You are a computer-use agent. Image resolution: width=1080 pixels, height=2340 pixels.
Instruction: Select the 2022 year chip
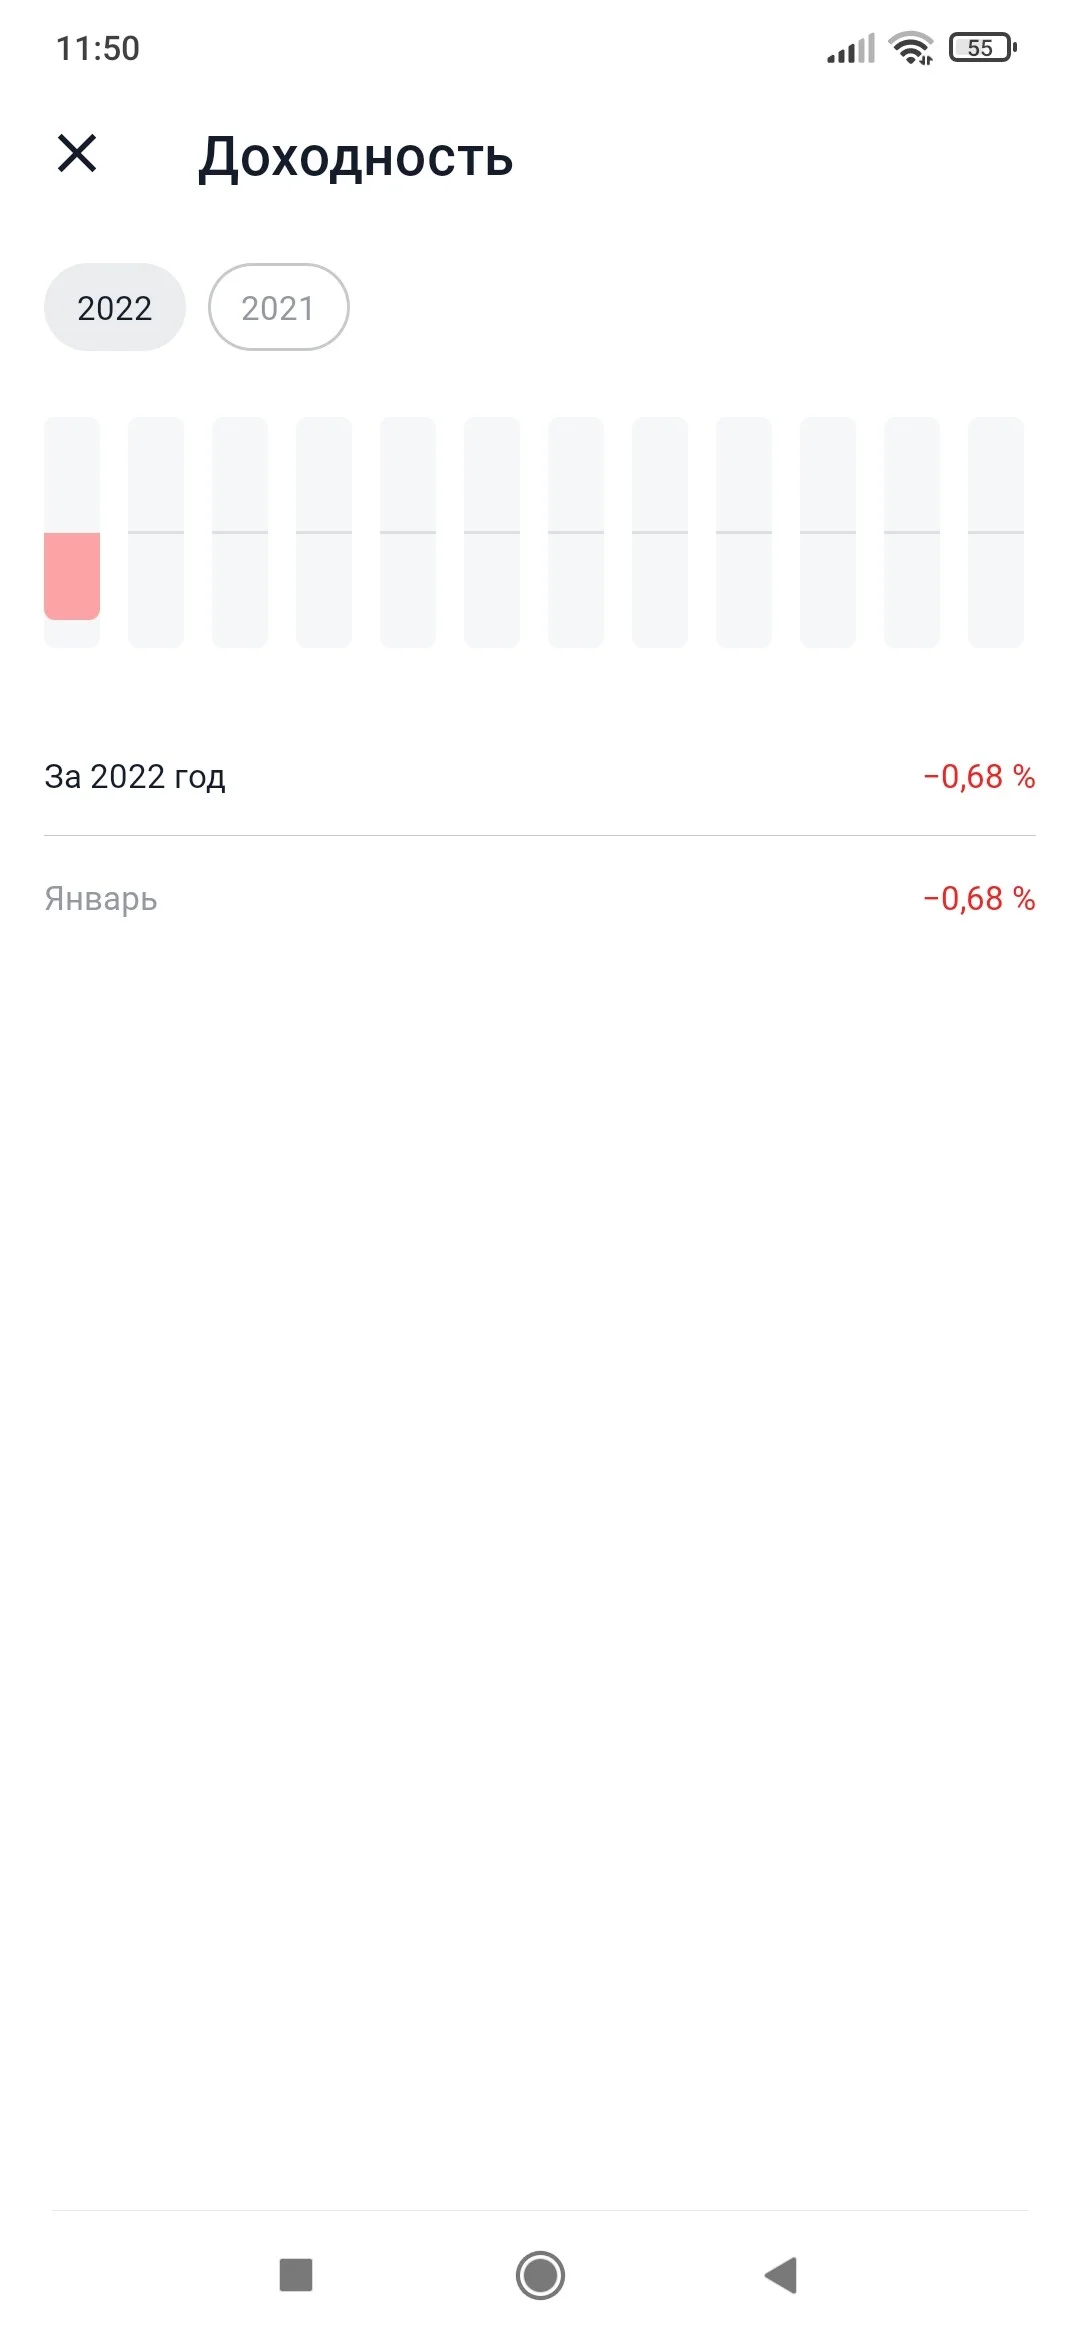pos(115,307)
